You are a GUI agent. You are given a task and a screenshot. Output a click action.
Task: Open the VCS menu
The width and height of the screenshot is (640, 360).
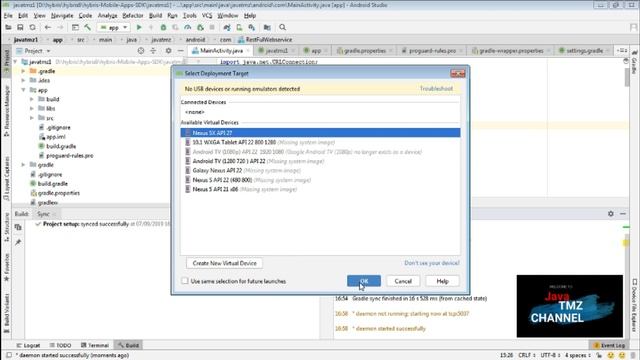(x=207, y=16)
